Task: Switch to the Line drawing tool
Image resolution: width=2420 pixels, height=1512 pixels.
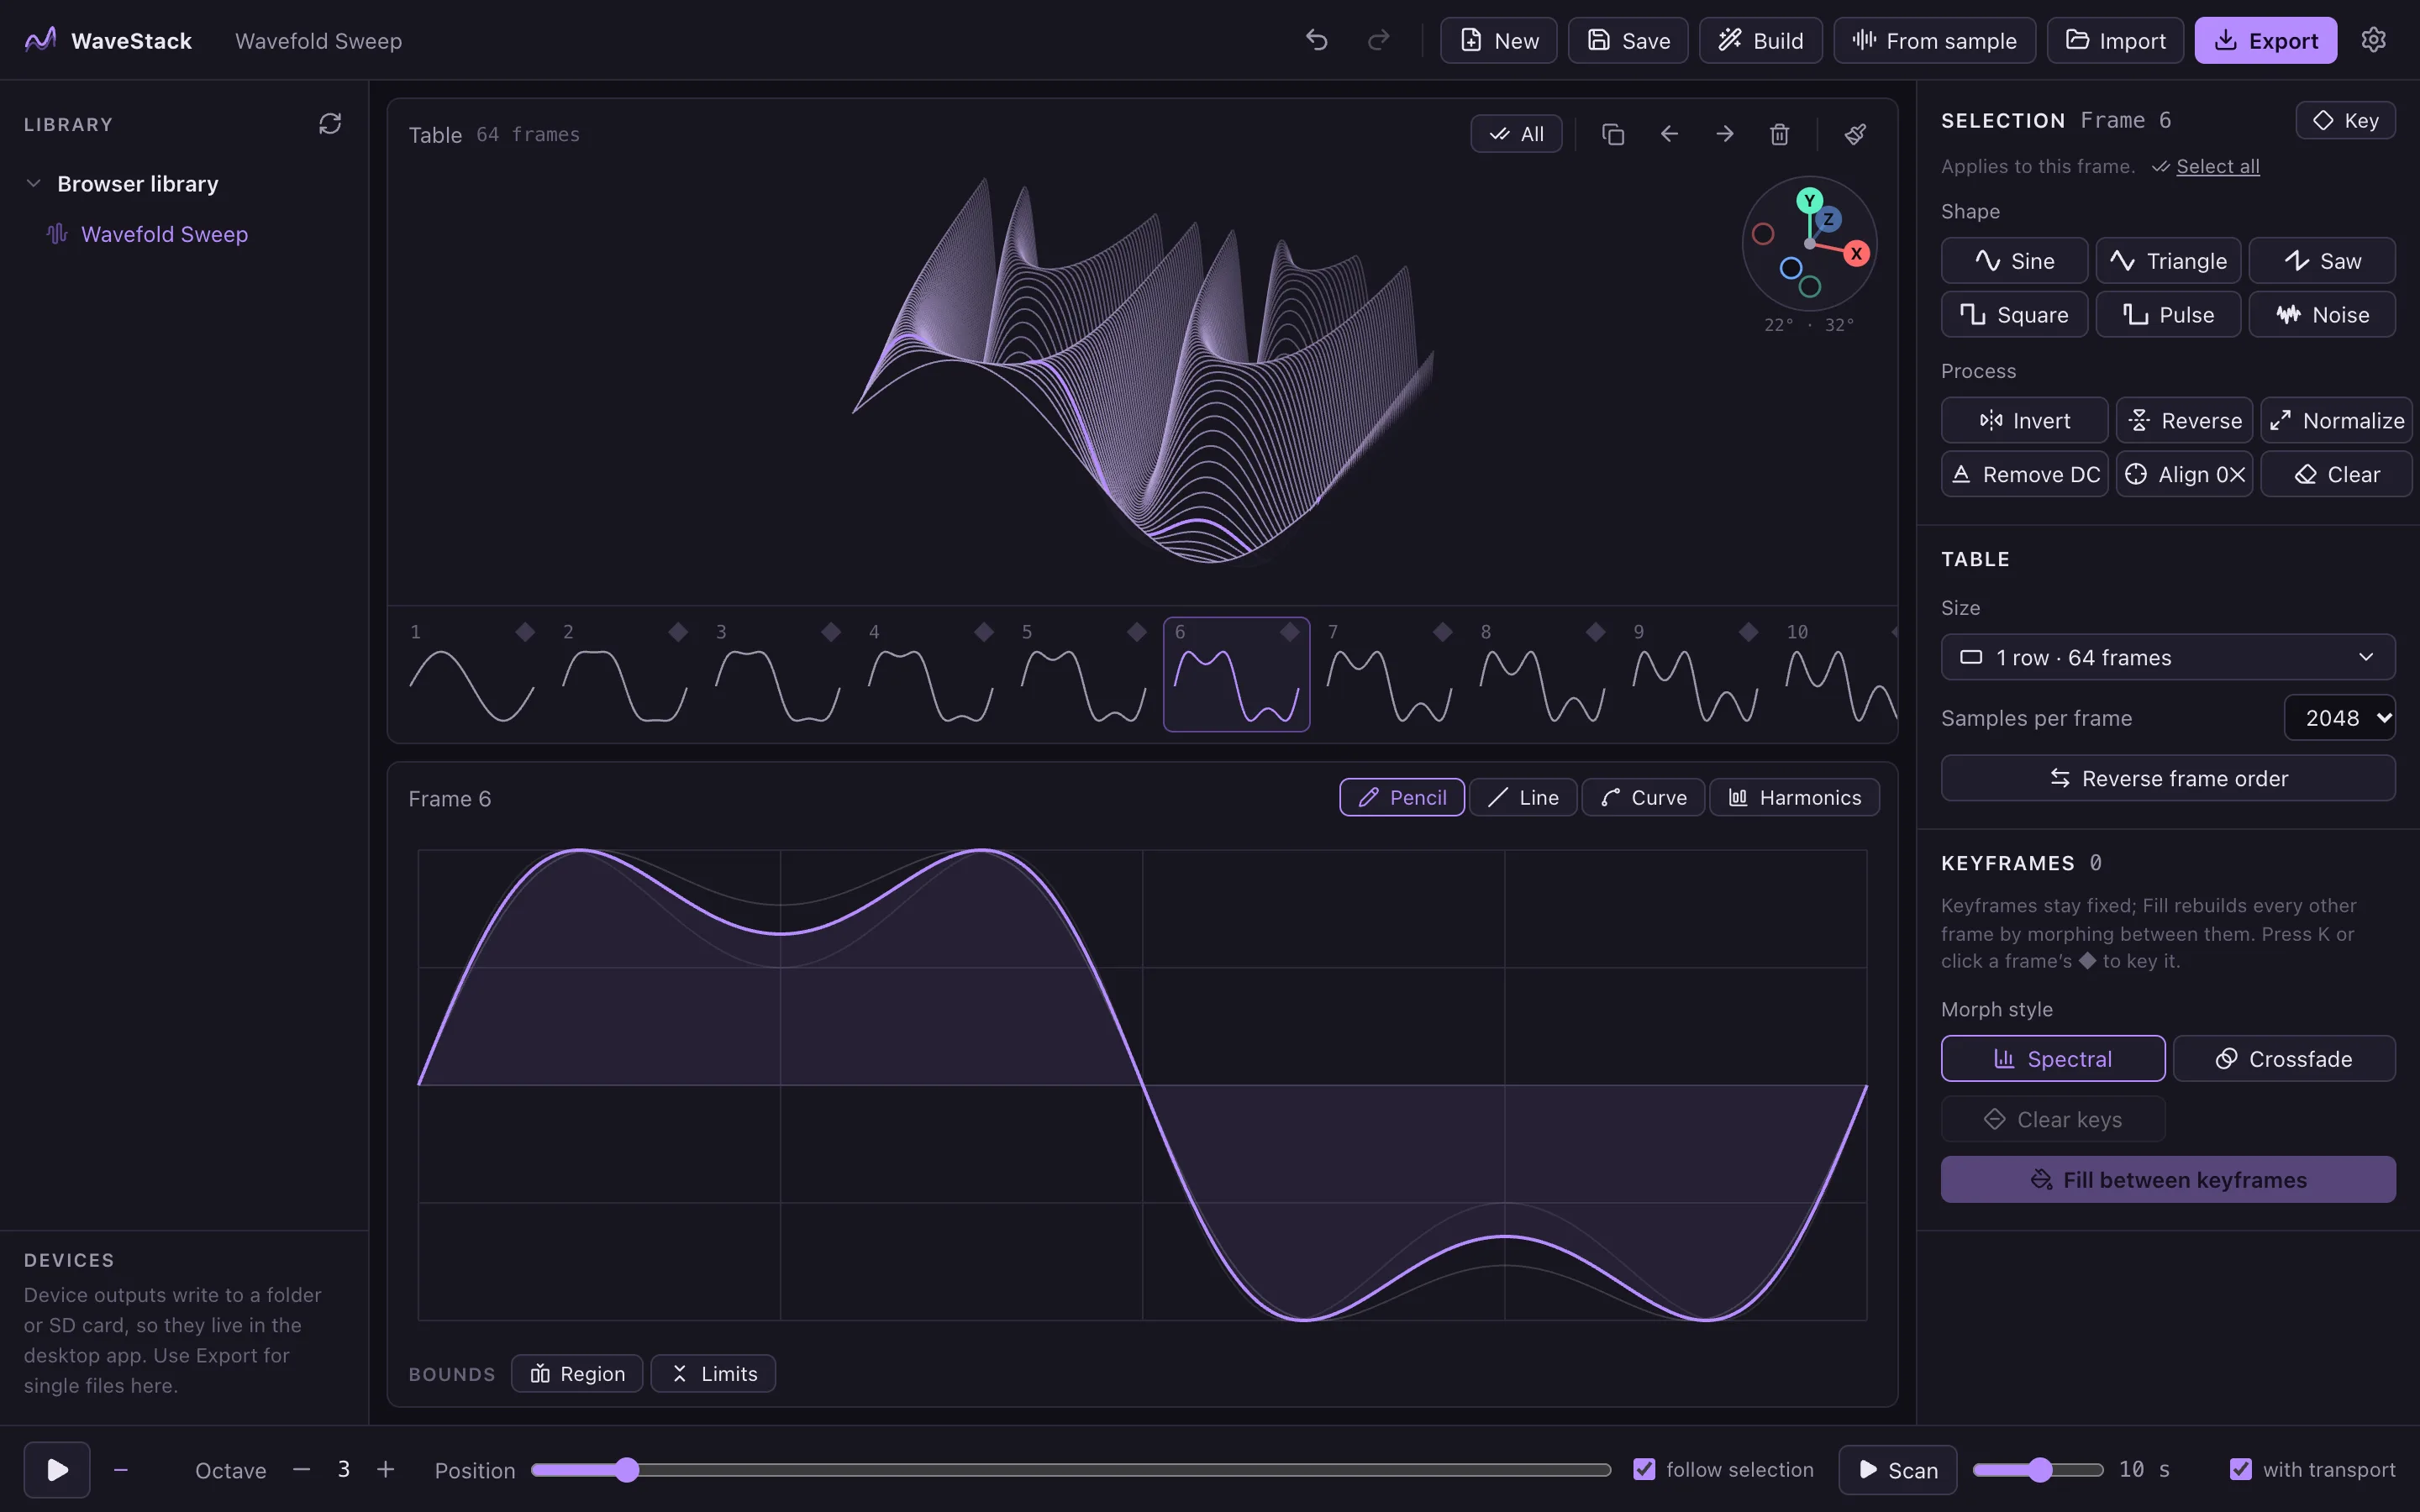Action: point(1523,798)
